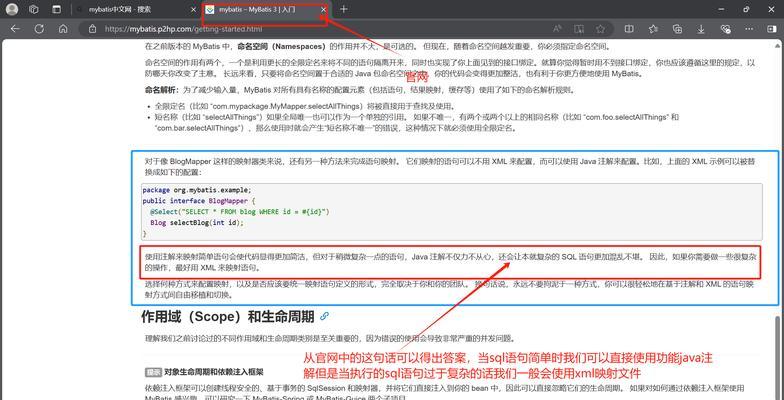Open browser essentials icon
This screenshot has height=400, width=784.
pos(726,29)
